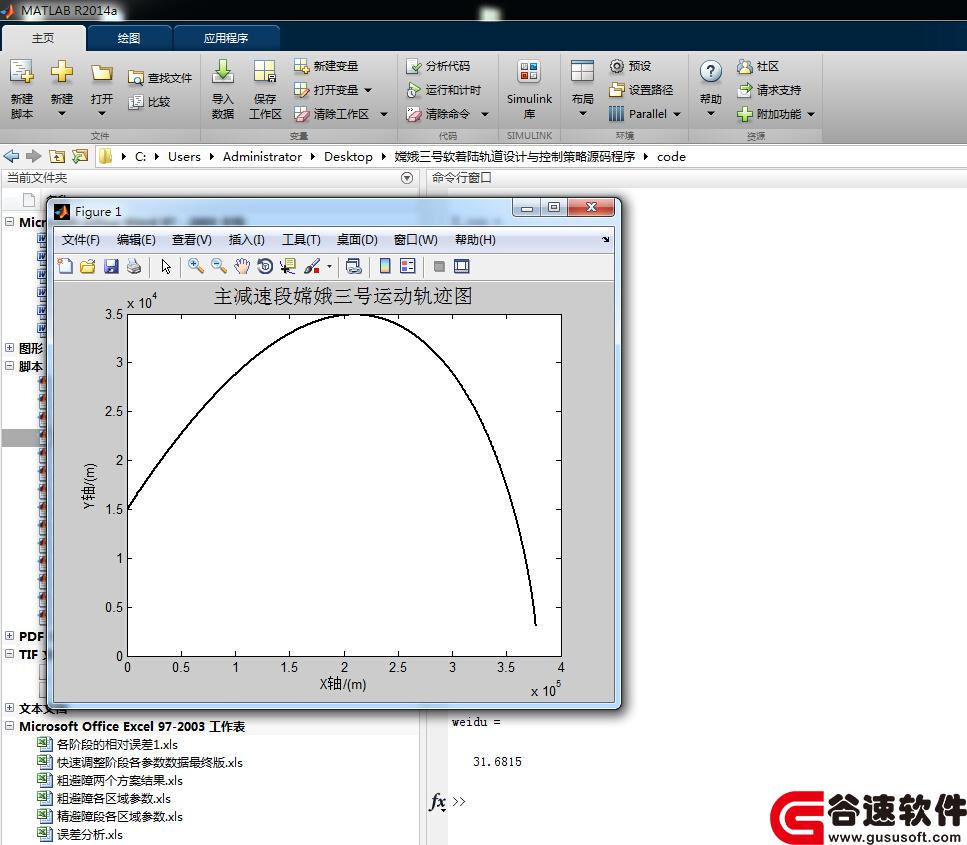Go up one folder level icon
The image size is (967, 845).
[x=57, y=156]
